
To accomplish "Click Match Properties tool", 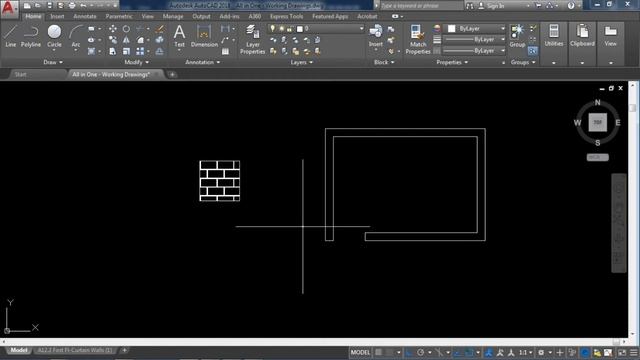I will pos(418,39).
